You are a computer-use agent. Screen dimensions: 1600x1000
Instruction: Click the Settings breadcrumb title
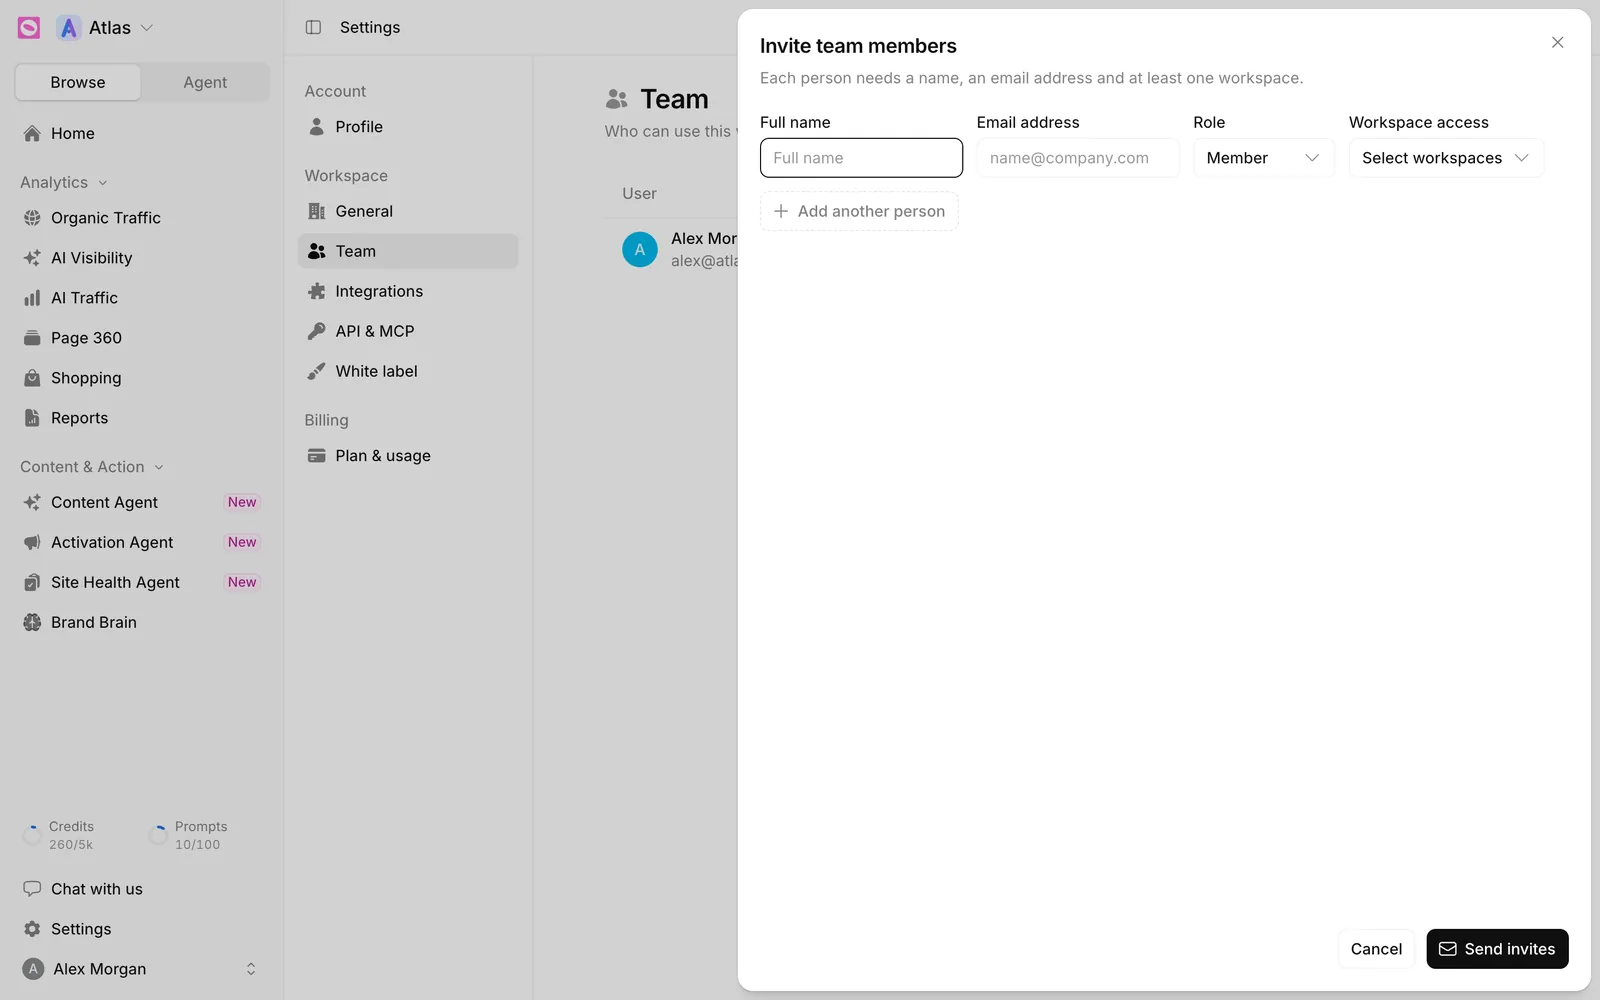pyautogui.click(x=370, y=27)
